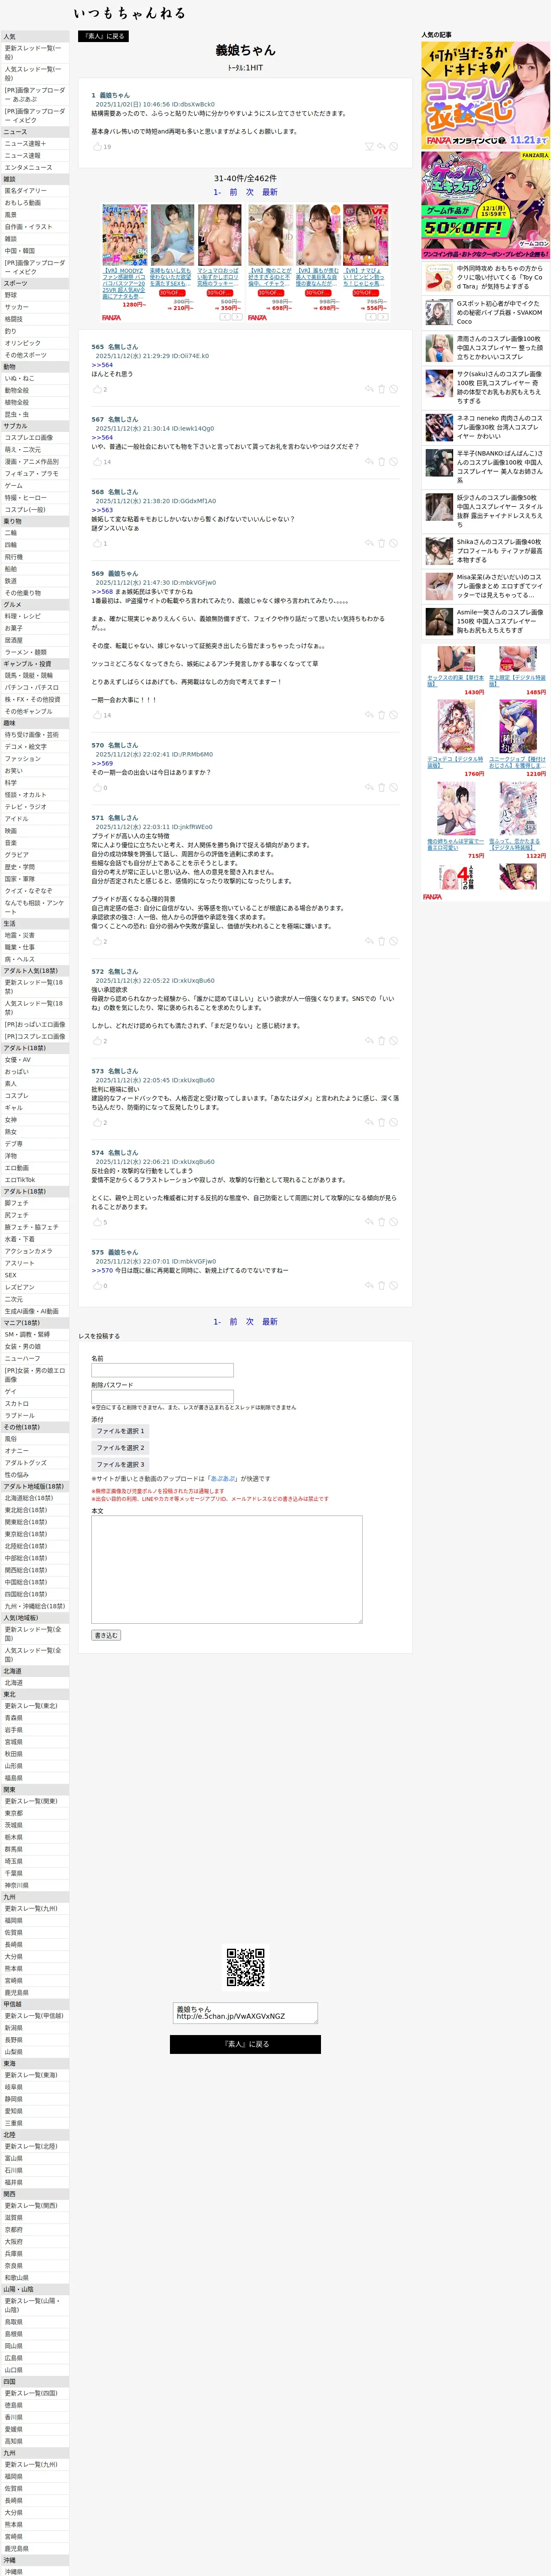This screenshot has height=2576, width=551.
Task: Go to 次 page in the top pagination
Action: pos(250,192)
